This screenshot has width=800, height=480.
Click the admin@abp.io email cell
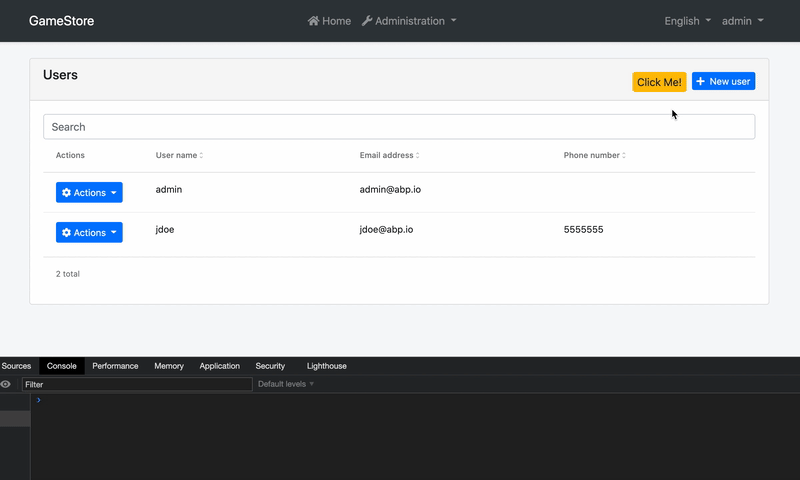[x=390, y=189]
